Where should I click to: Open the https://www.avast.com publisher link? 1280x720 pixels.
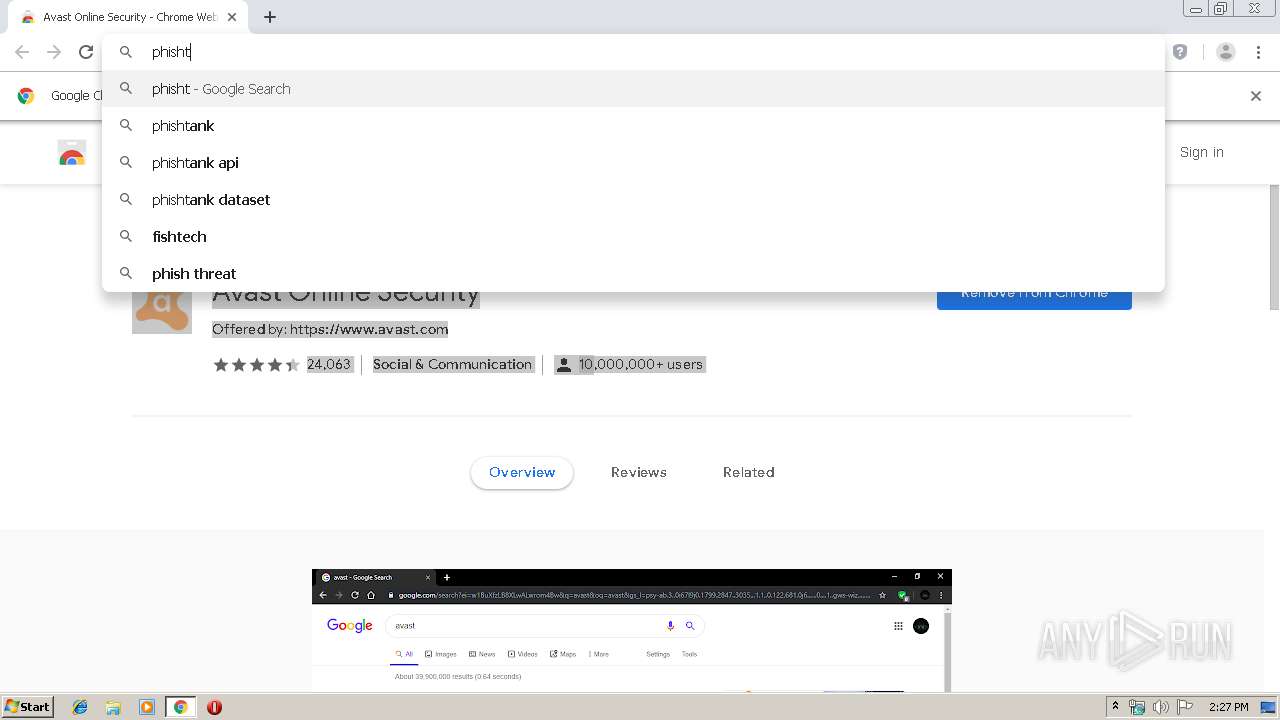click(x=369, y=329)
